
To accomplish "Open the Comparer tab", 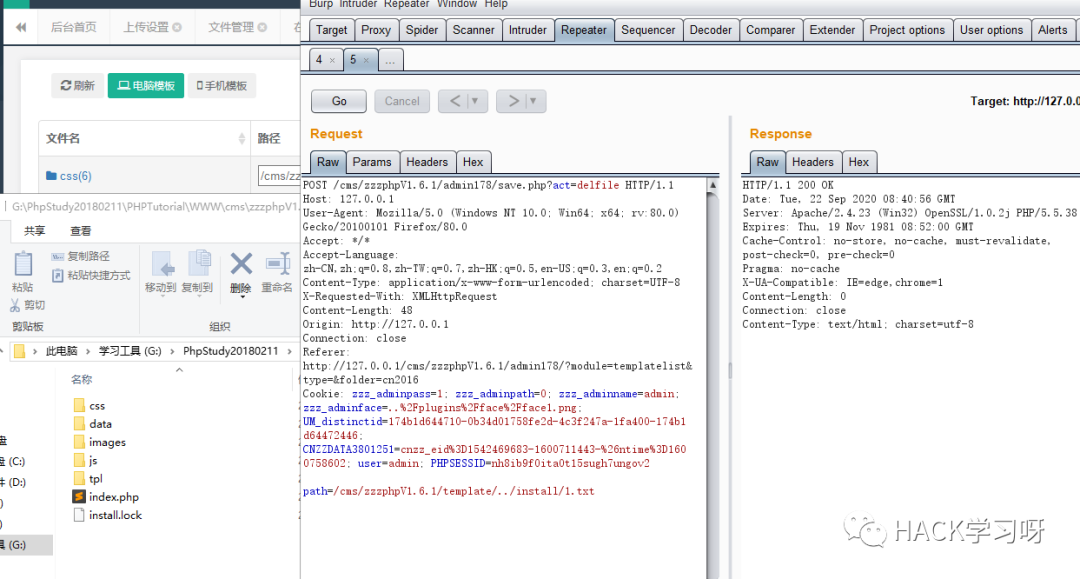I will 771,30.
